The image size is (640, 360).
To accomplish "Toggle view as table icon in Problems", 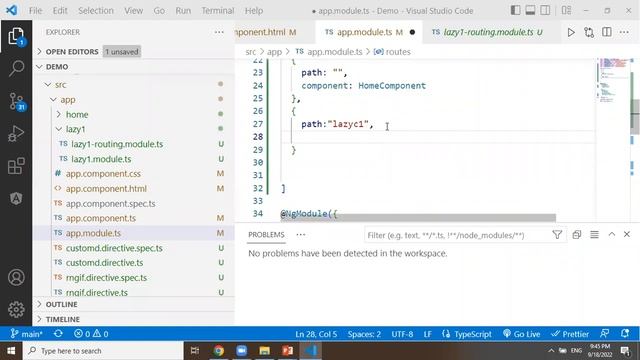I will tap(594, 235).
